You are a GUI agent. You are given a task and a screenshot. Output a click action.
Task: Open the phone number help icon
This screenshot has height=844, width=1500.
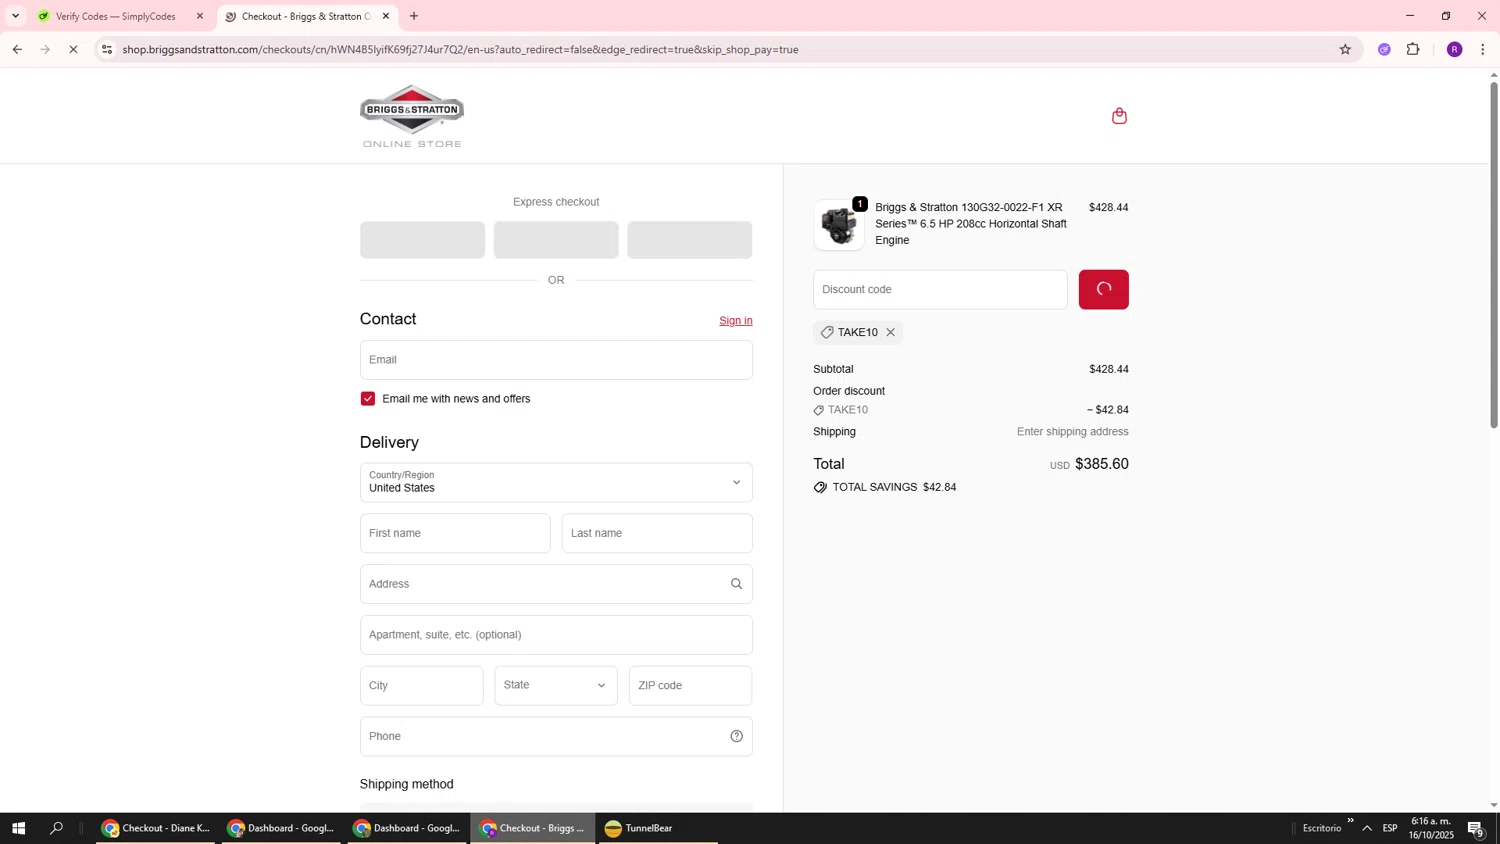coord(736,737)
